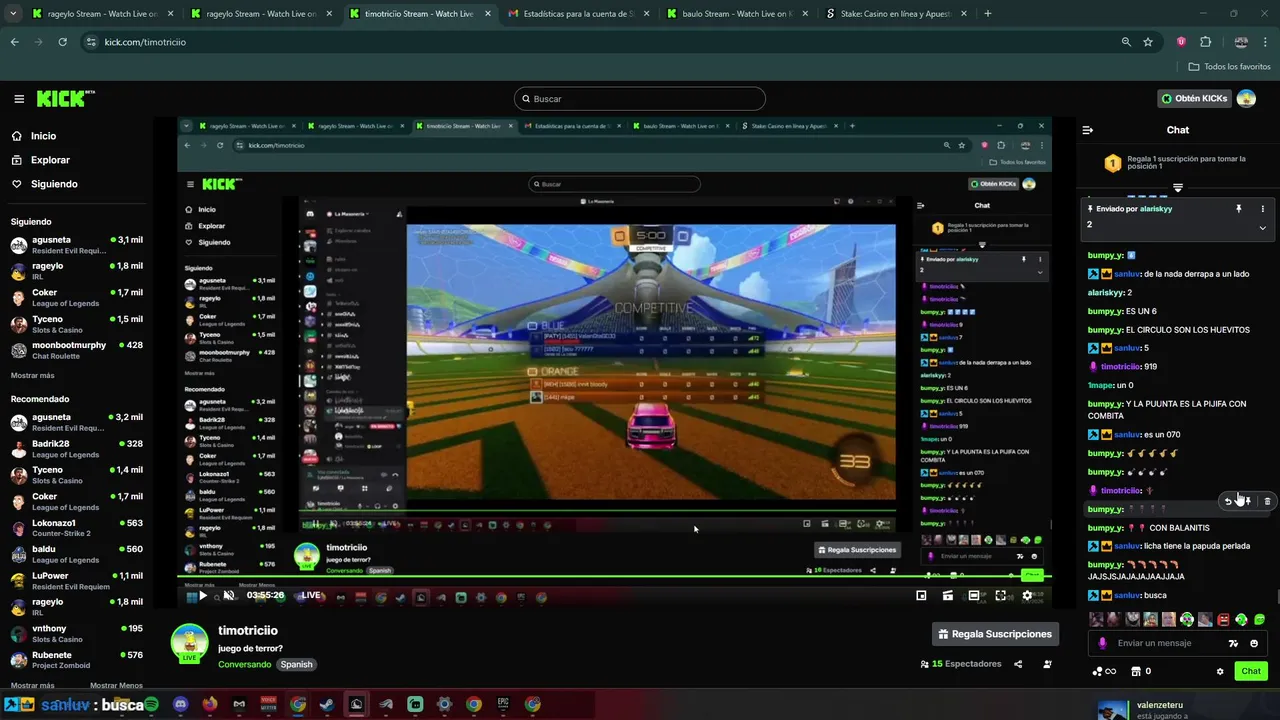Click the gift leaderboard banner 'Regala 1 suscripción'
The width and height of the screenshot is (1280, 720).
[x=1178, y=163]
